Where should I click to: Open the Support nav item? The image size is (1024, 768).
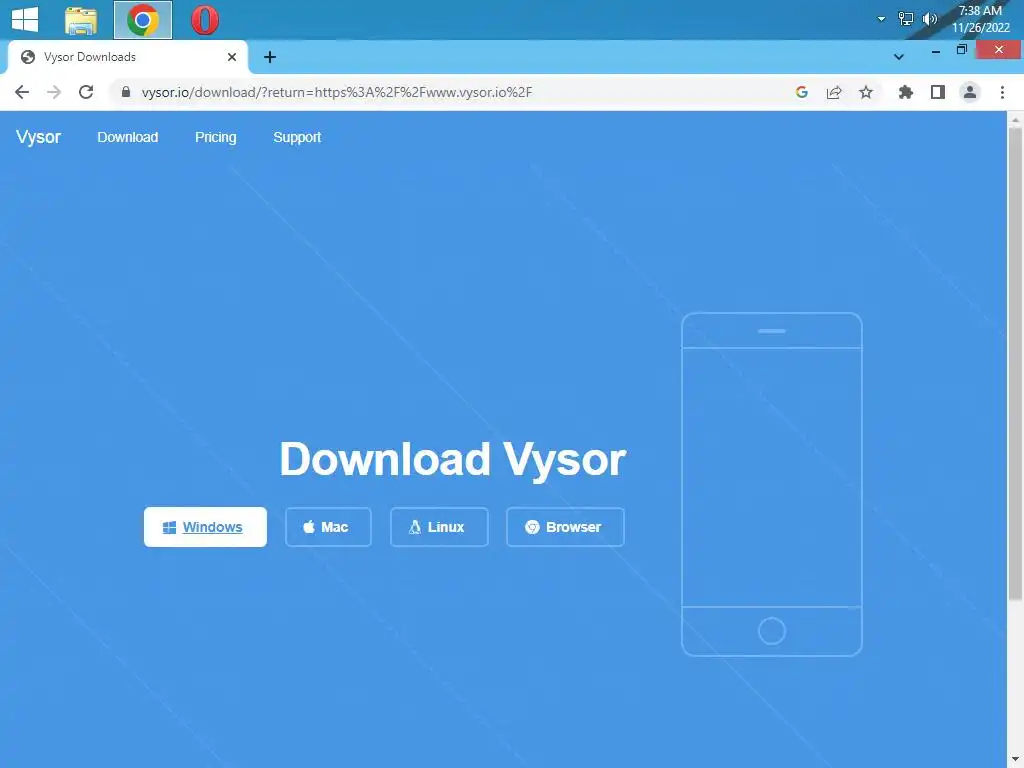297,137
